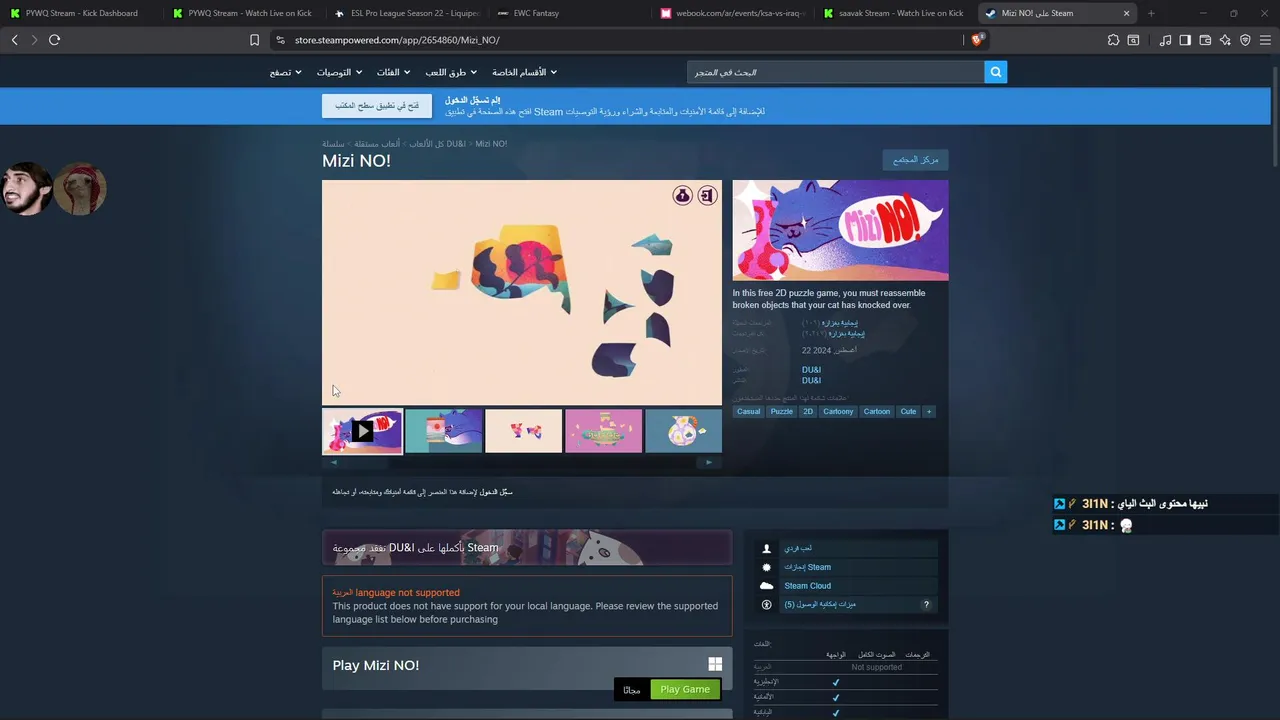Open a new browser tab with plus
The width and height of the screenshot is (1280, 720).
point(1151,13)
